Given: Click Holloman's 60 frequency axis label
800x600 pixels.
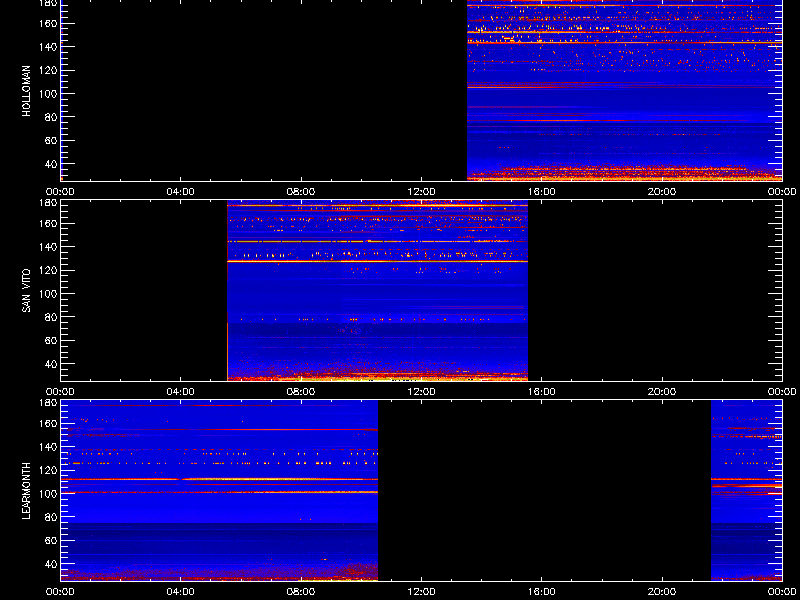Looking at the screenshot, I should (x=51, y=140).
